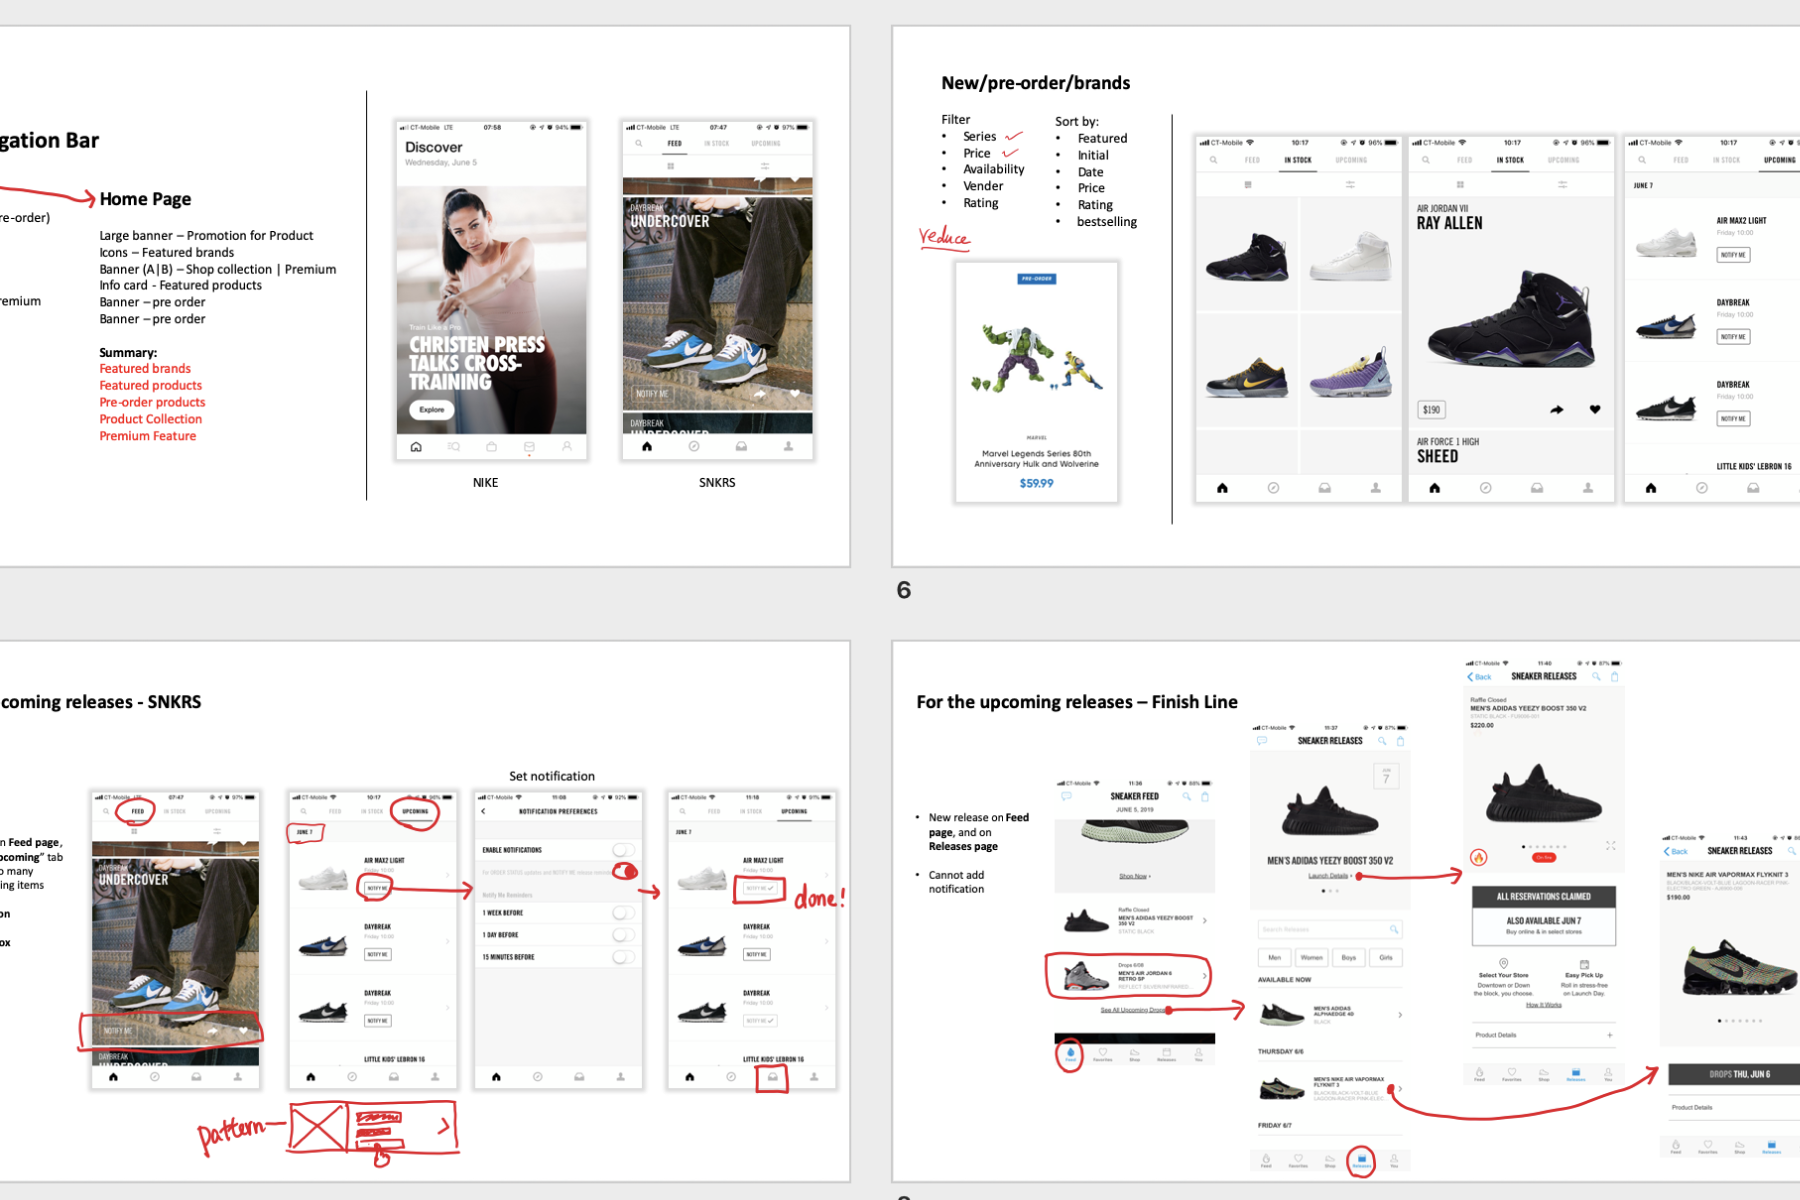1800x1200 pixels.
Task: Tap profile icon in Home Page slide's SNKRS mockup
Action: coord(789,447)
